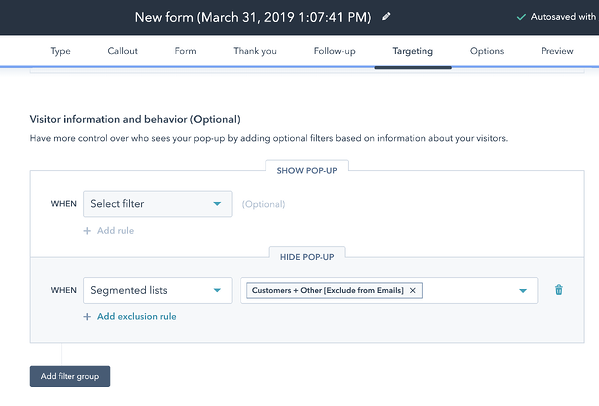The image size is (599, 406).
Task: Switch to the Options tab
Action: (487, 51)
